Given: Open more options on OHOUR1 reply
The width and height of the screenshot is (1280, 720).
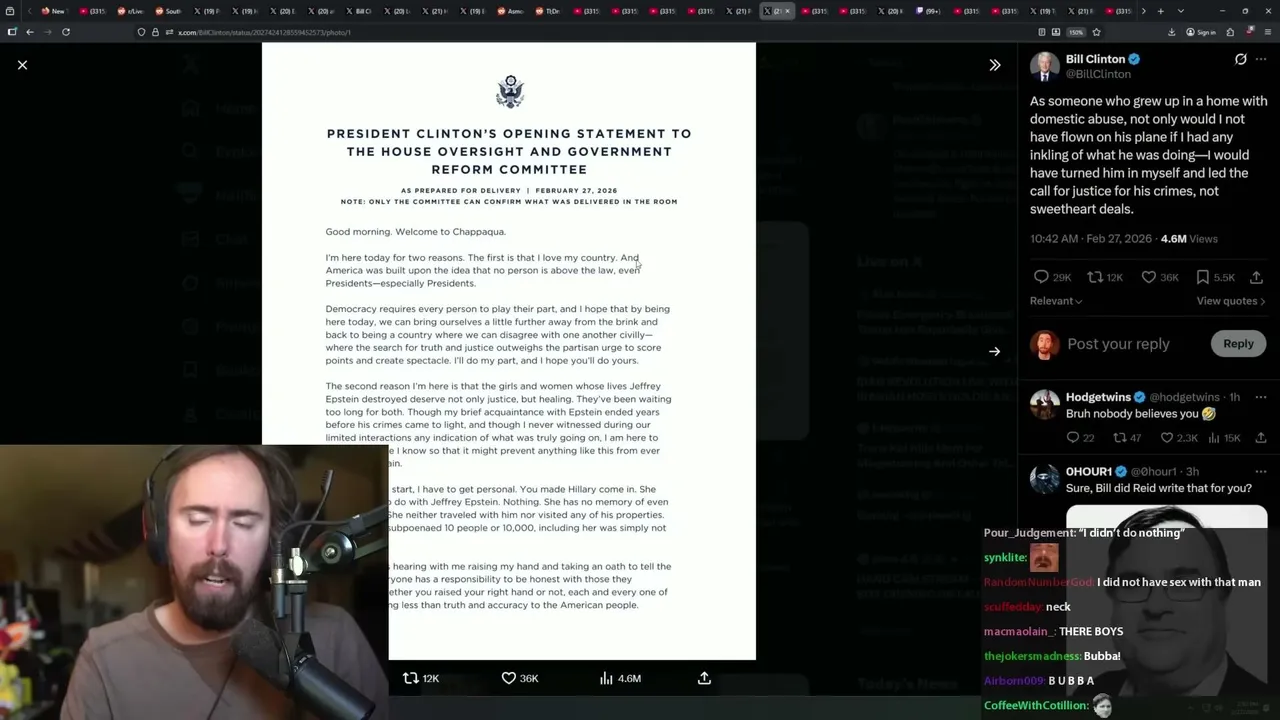Looking at the screenshot, I should point(1261,472).
